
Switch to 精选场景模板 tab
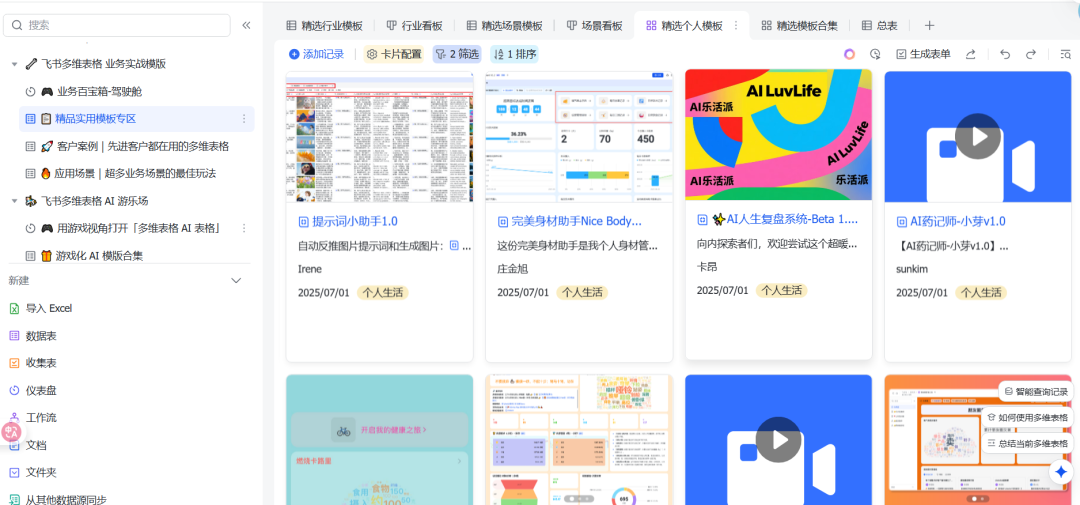[505, 25]
